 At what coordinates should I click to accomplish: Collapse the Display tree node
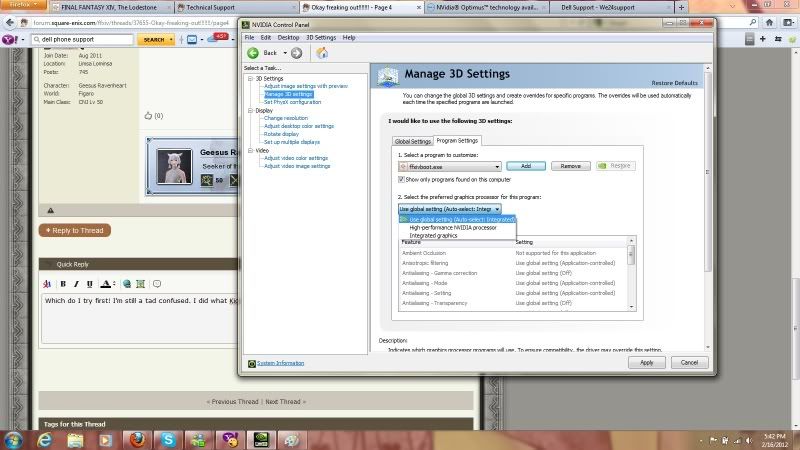pyautogui.click(x=251, y=110)
